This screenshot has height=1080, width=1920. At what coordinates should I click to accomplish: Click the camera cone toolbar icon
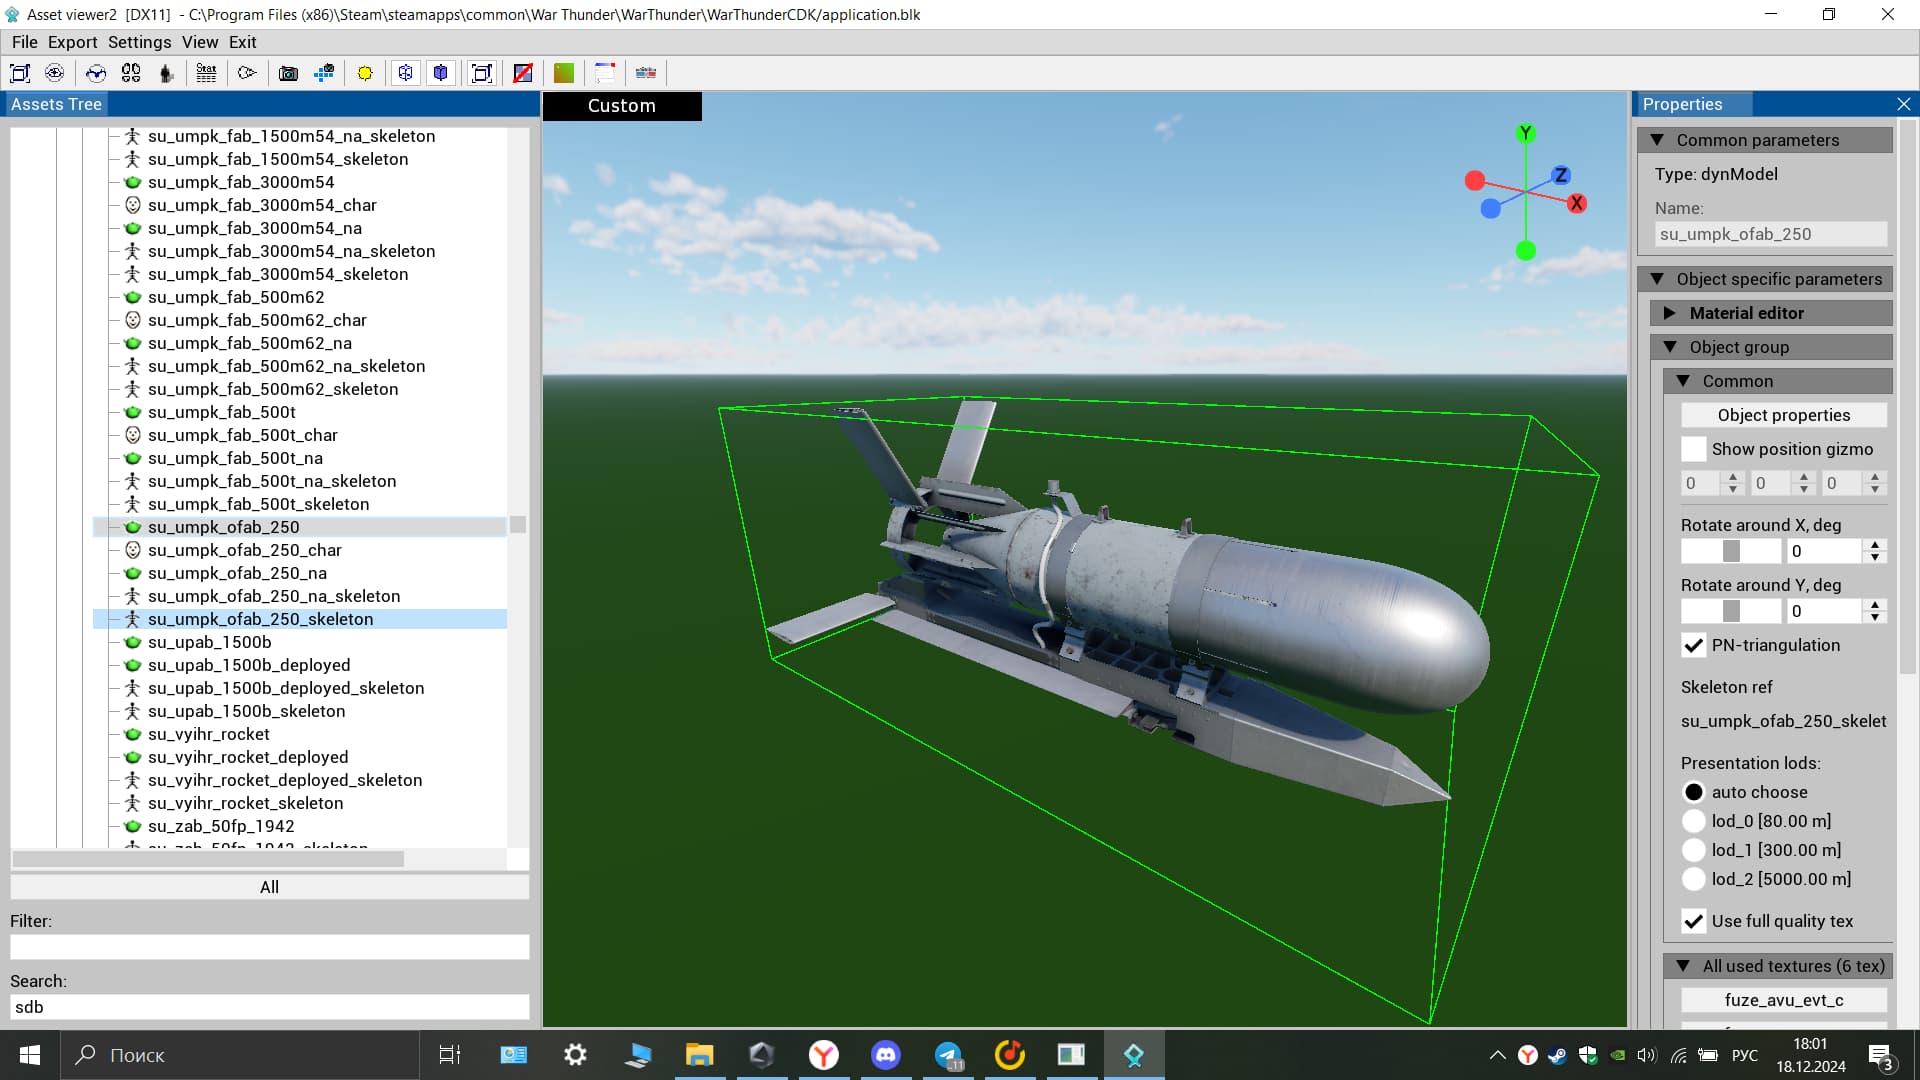coord(247,73)
